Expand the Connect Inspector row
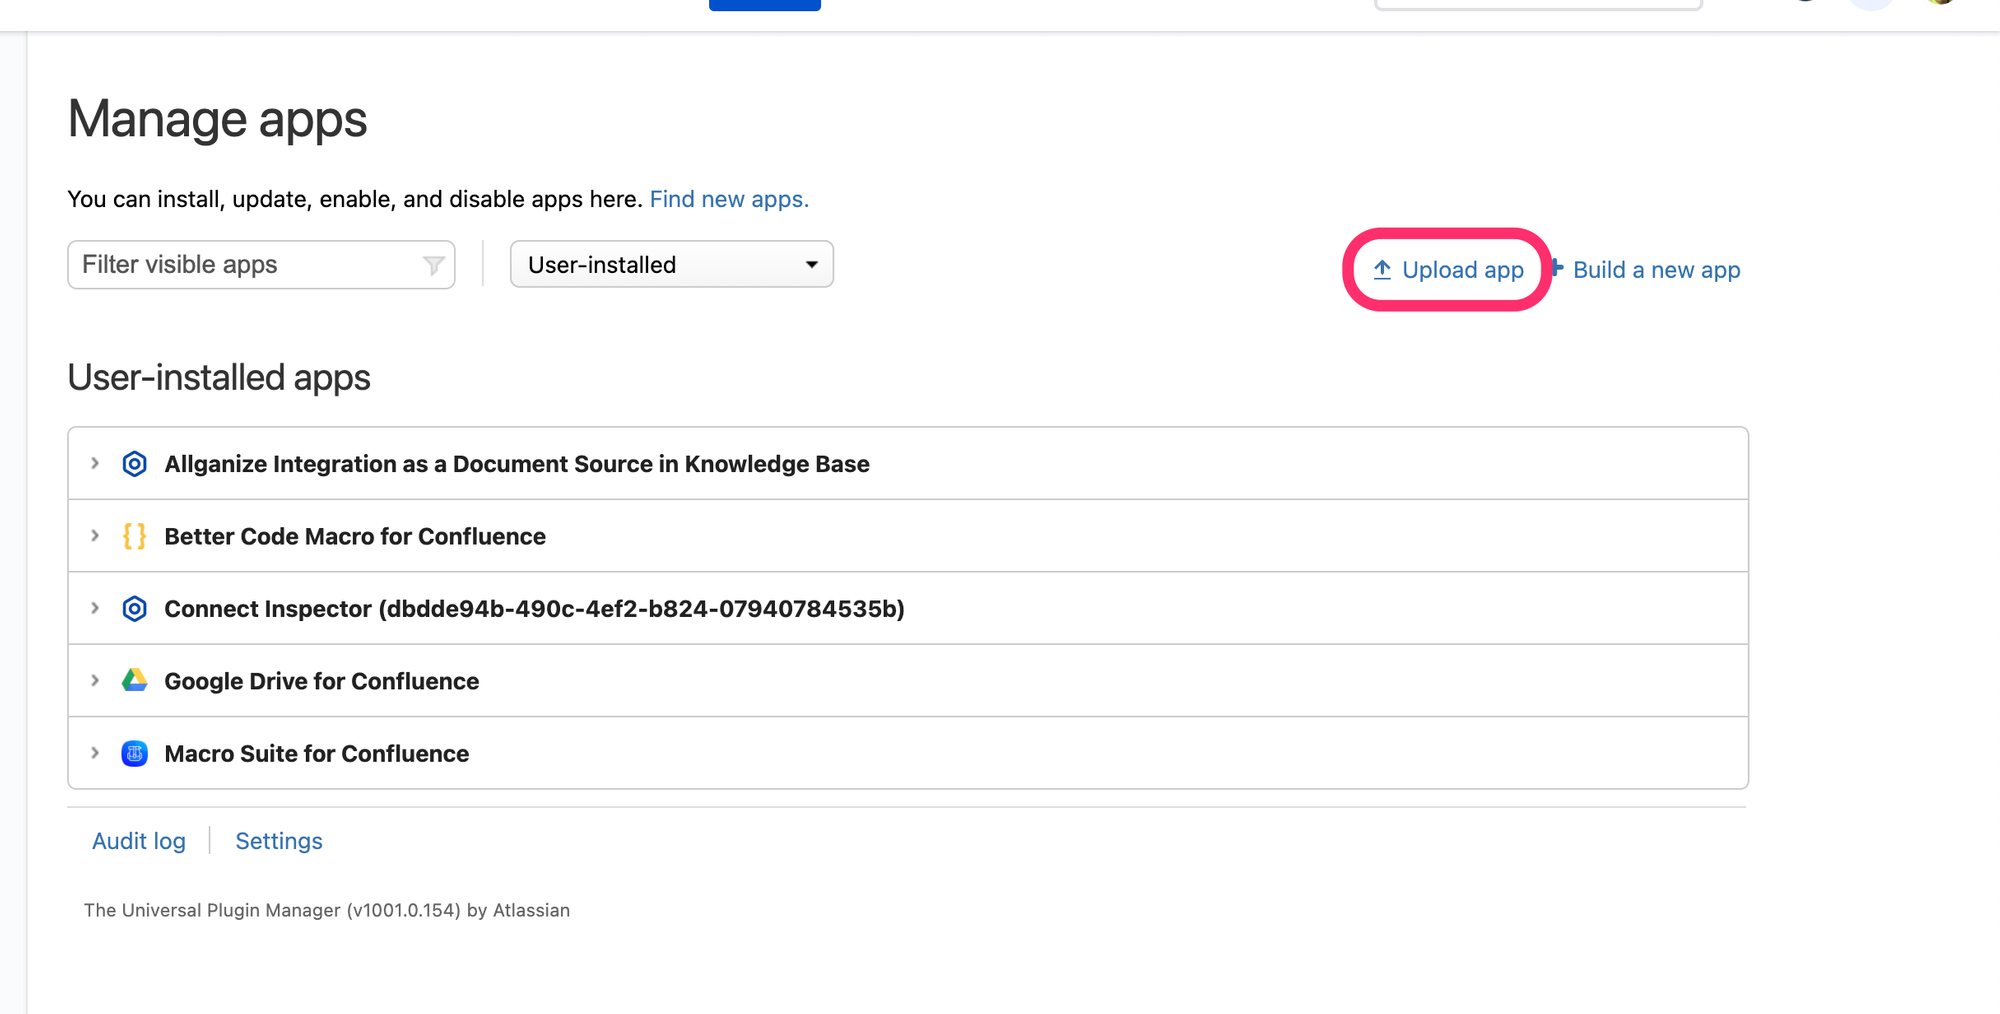 point(95,608)
